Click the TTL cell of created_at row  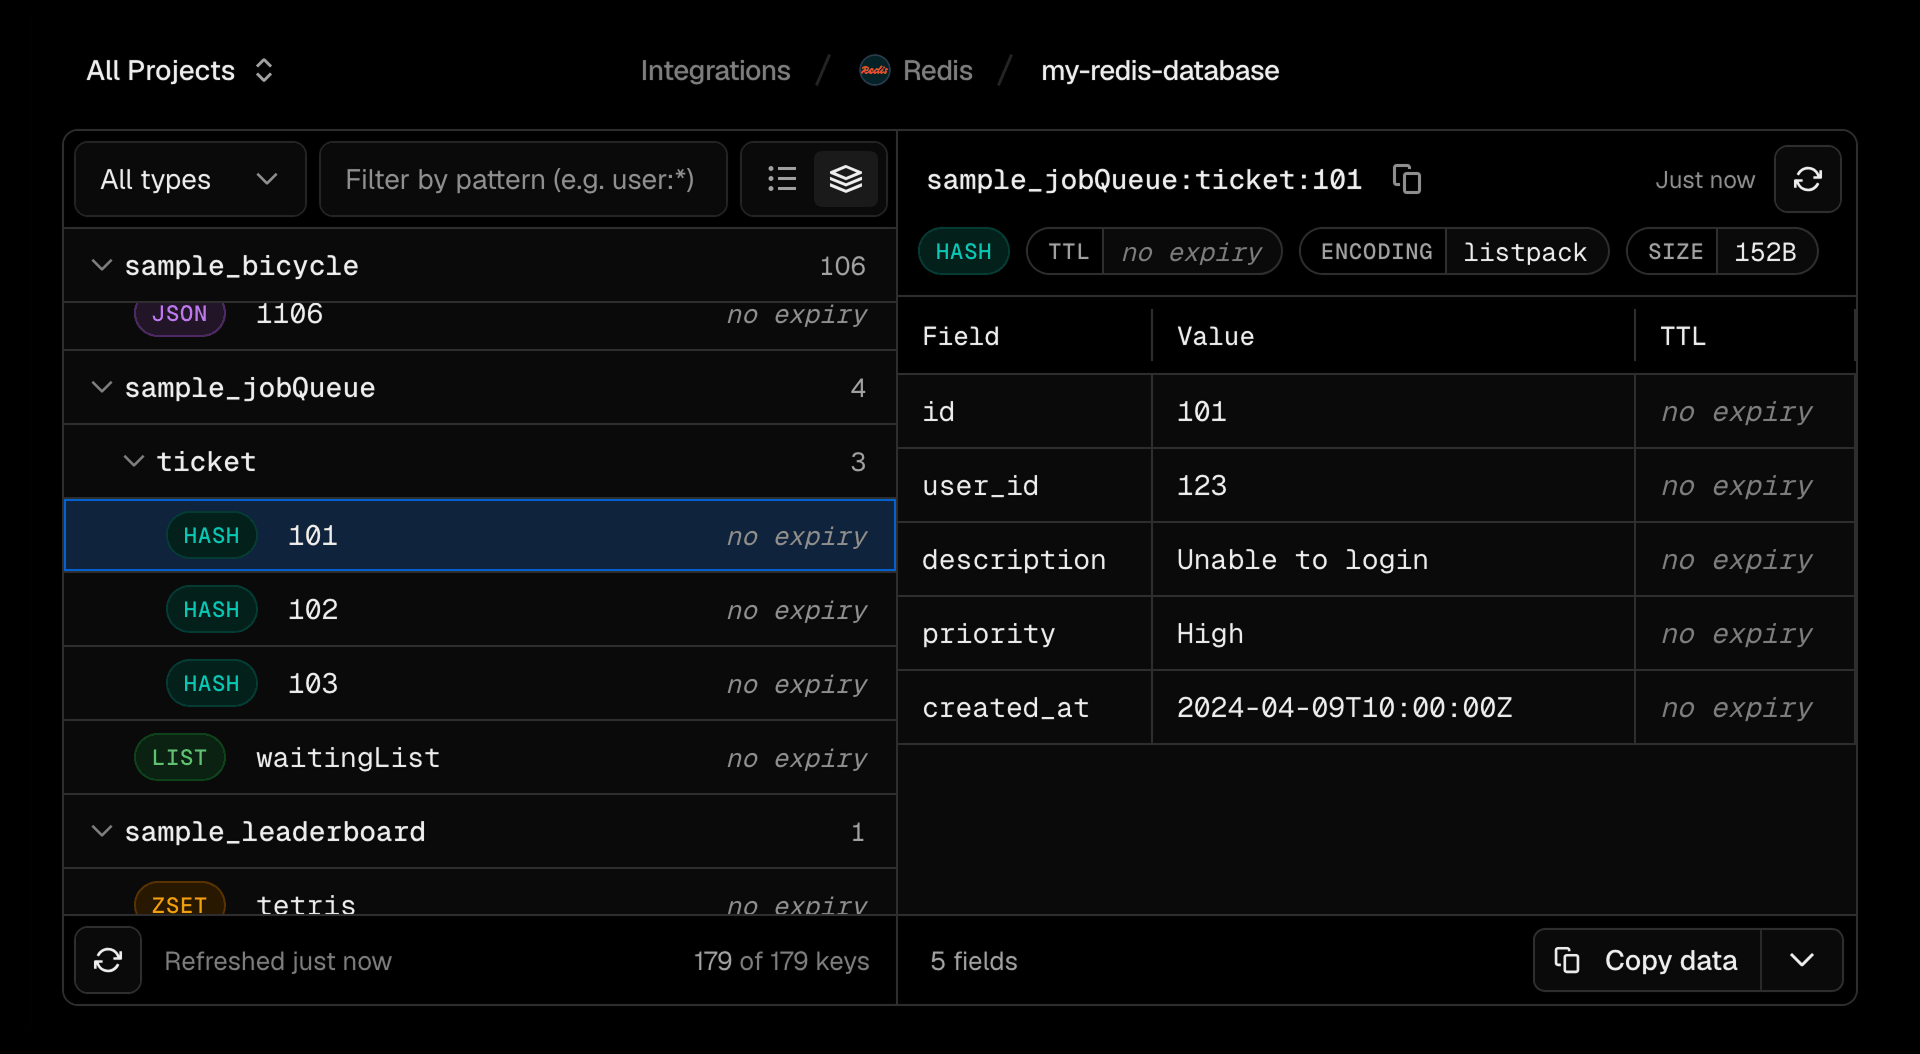(x=1745, y=707)
